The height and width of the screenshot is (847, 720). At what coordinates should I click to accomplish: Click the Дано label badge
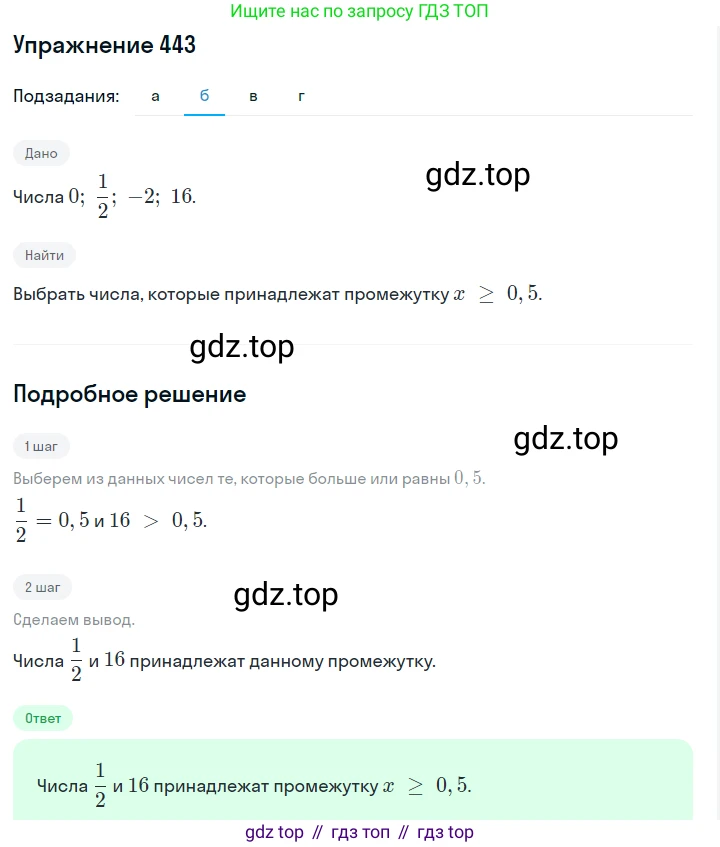coord(42,153)
